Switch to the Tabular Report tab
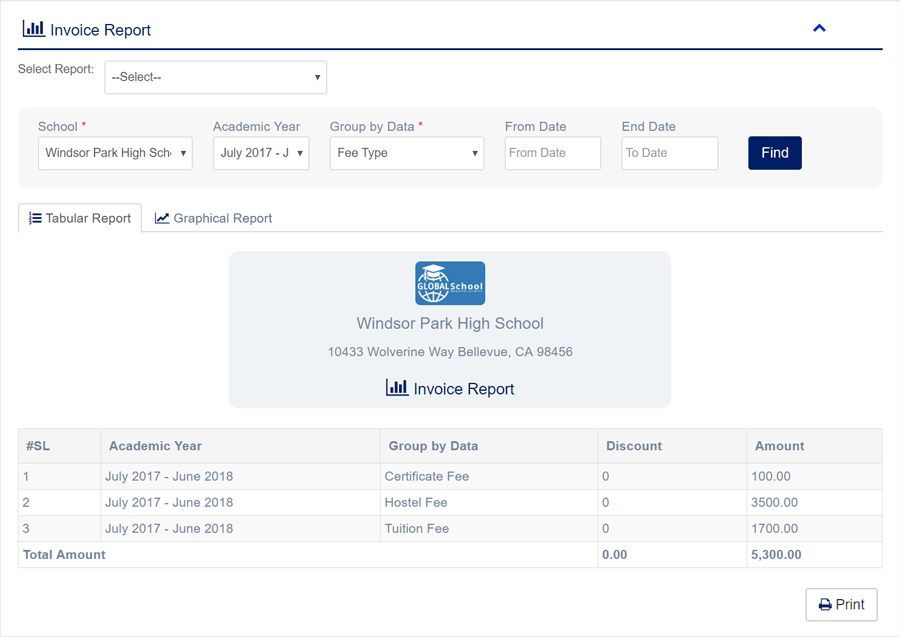The image size is (900, 637). 80,218
